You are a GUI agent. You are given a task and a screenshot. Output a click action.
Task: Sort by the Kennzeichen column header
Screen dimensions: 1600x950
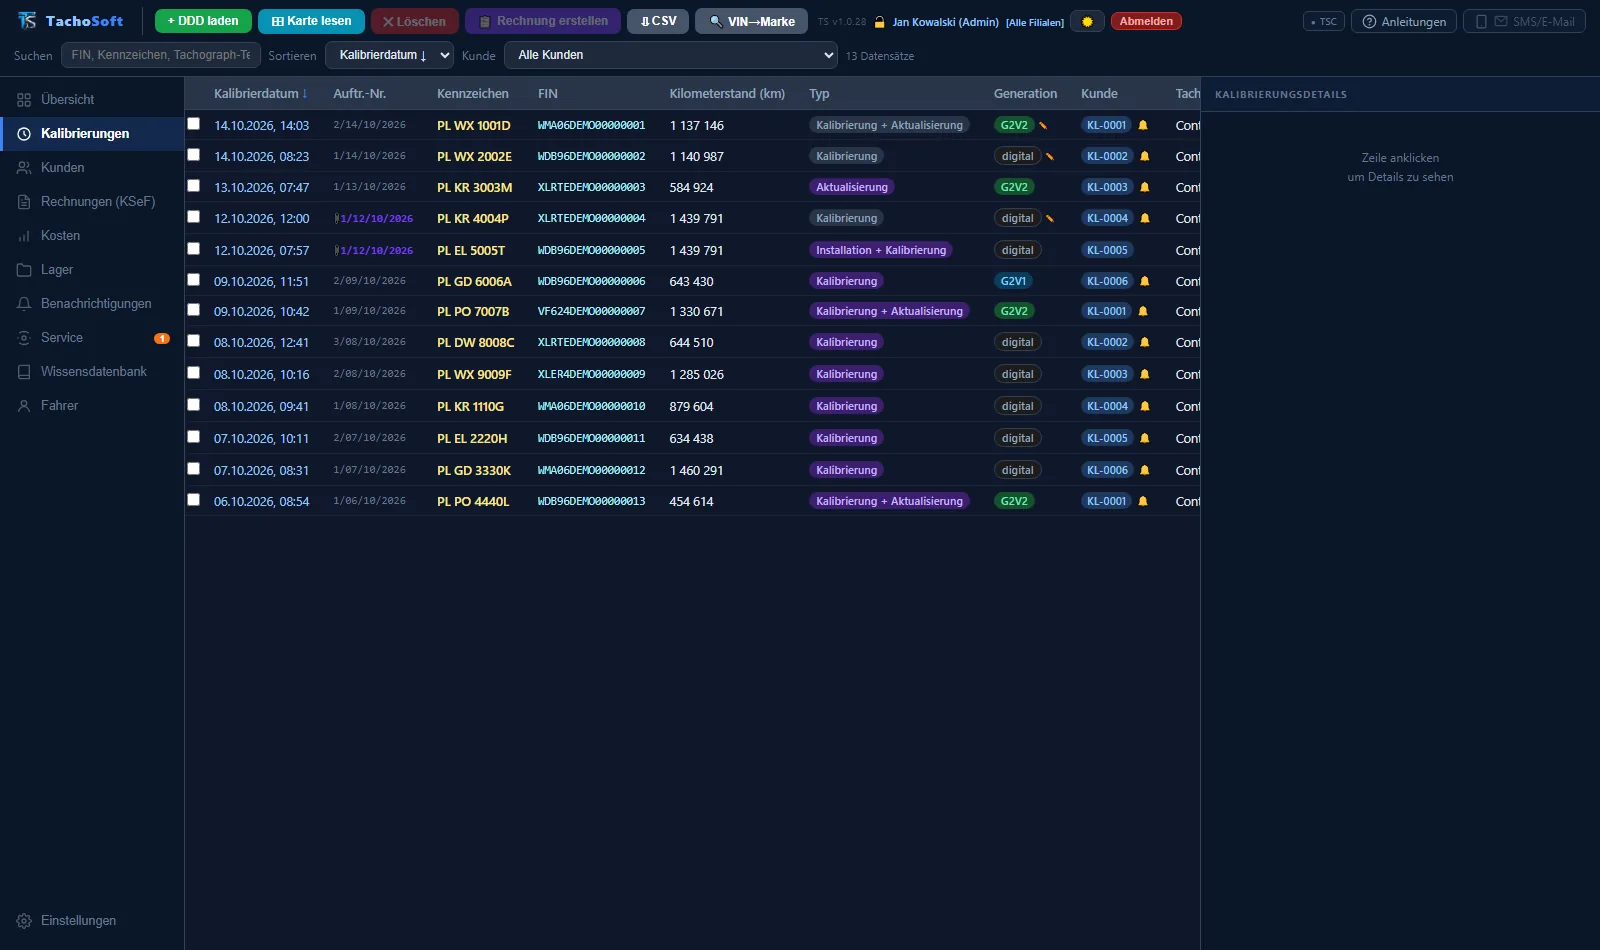473,93
